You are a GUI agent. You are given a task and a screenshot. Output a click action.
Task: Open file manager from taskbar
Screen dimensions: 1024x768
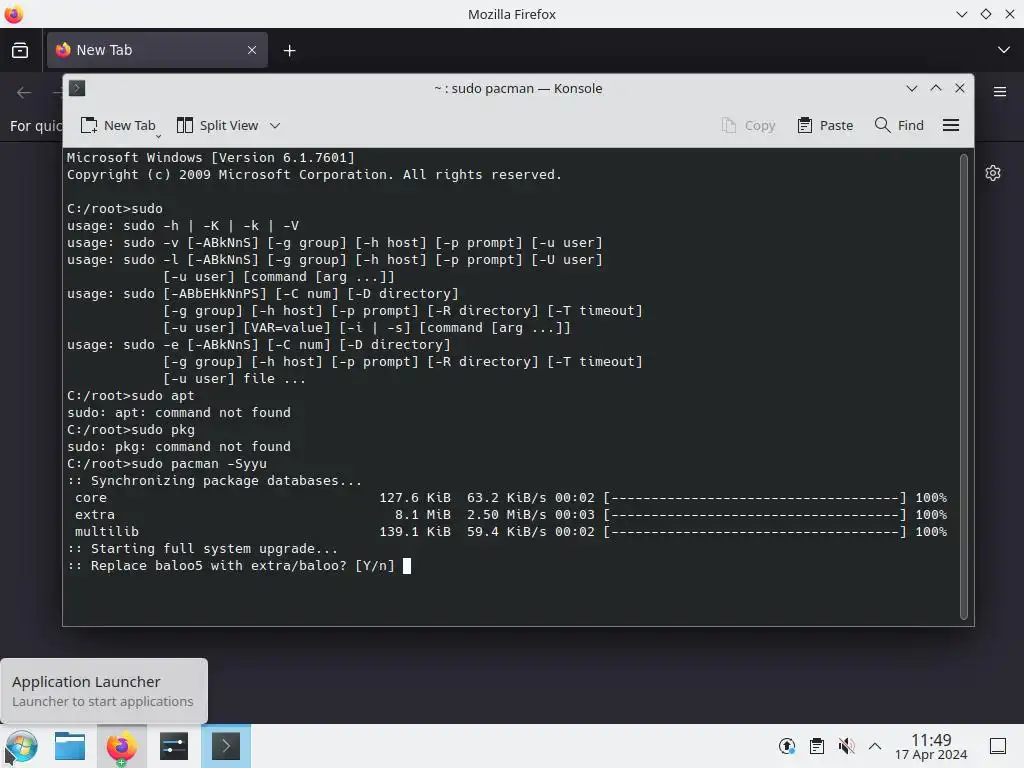(x=70, y=746)
